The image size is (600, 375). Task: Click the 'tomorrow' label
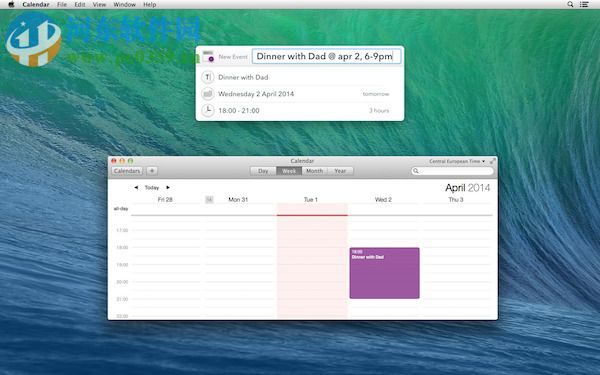click(376, 94)
